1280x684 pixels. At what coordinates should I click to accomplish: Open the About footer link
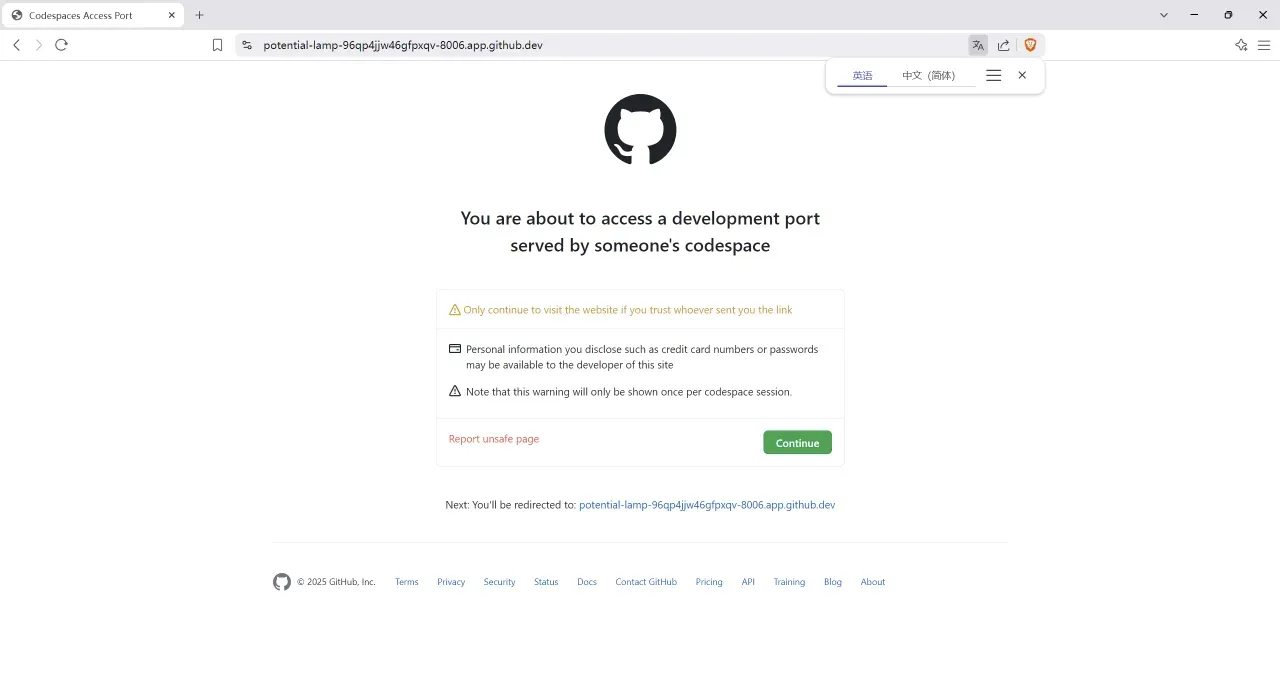pos(873,582)
